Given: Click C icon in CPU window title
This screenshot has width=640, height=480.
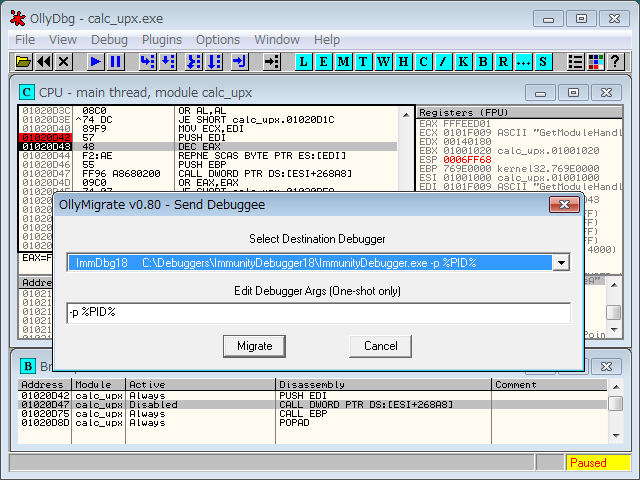Looking at the screenshot, I should click(27, 92).
